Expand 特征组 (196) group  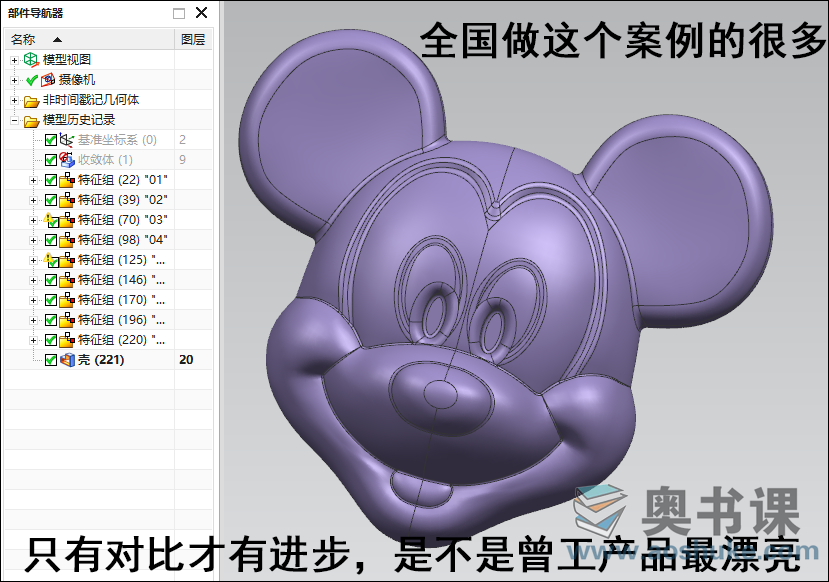coord(33,321)
